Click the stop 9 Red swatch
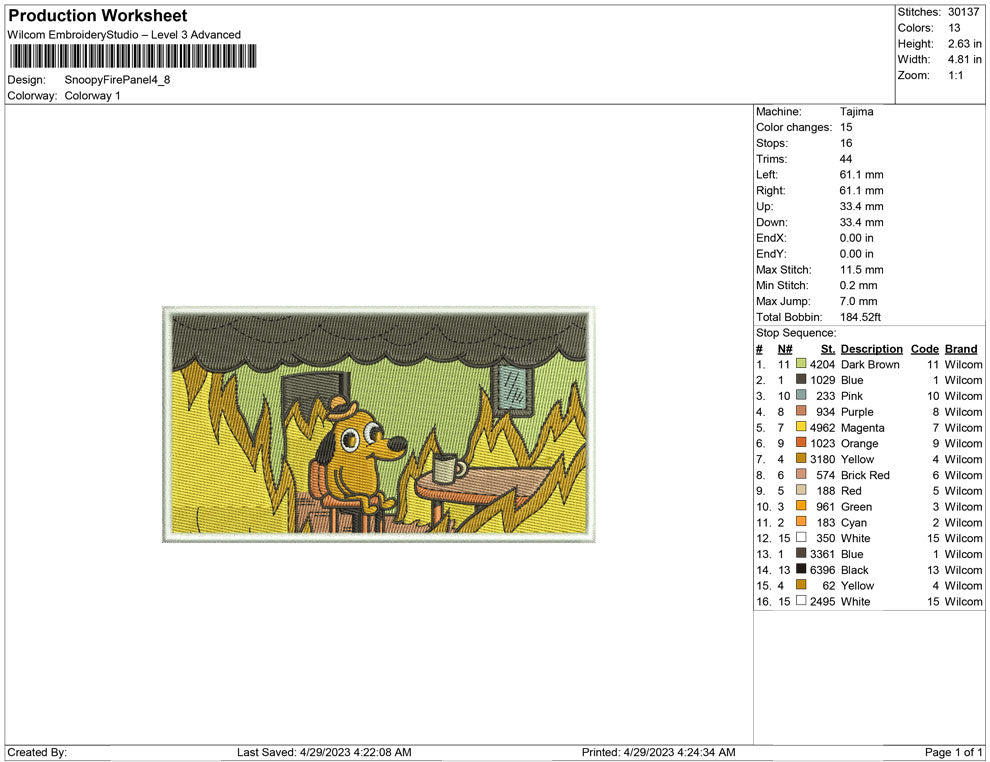The width and height of the screenshot is (990, 762). 801,490
